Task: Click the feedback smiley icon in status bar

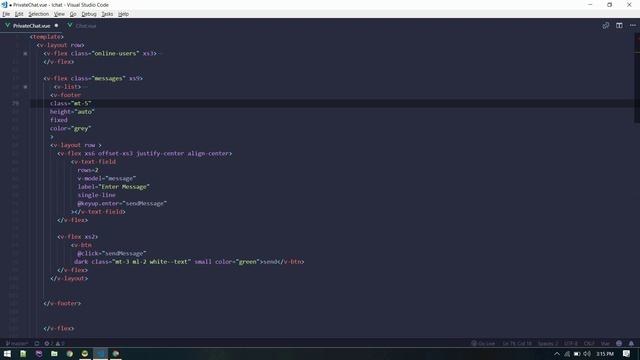Action: (619, 344)
